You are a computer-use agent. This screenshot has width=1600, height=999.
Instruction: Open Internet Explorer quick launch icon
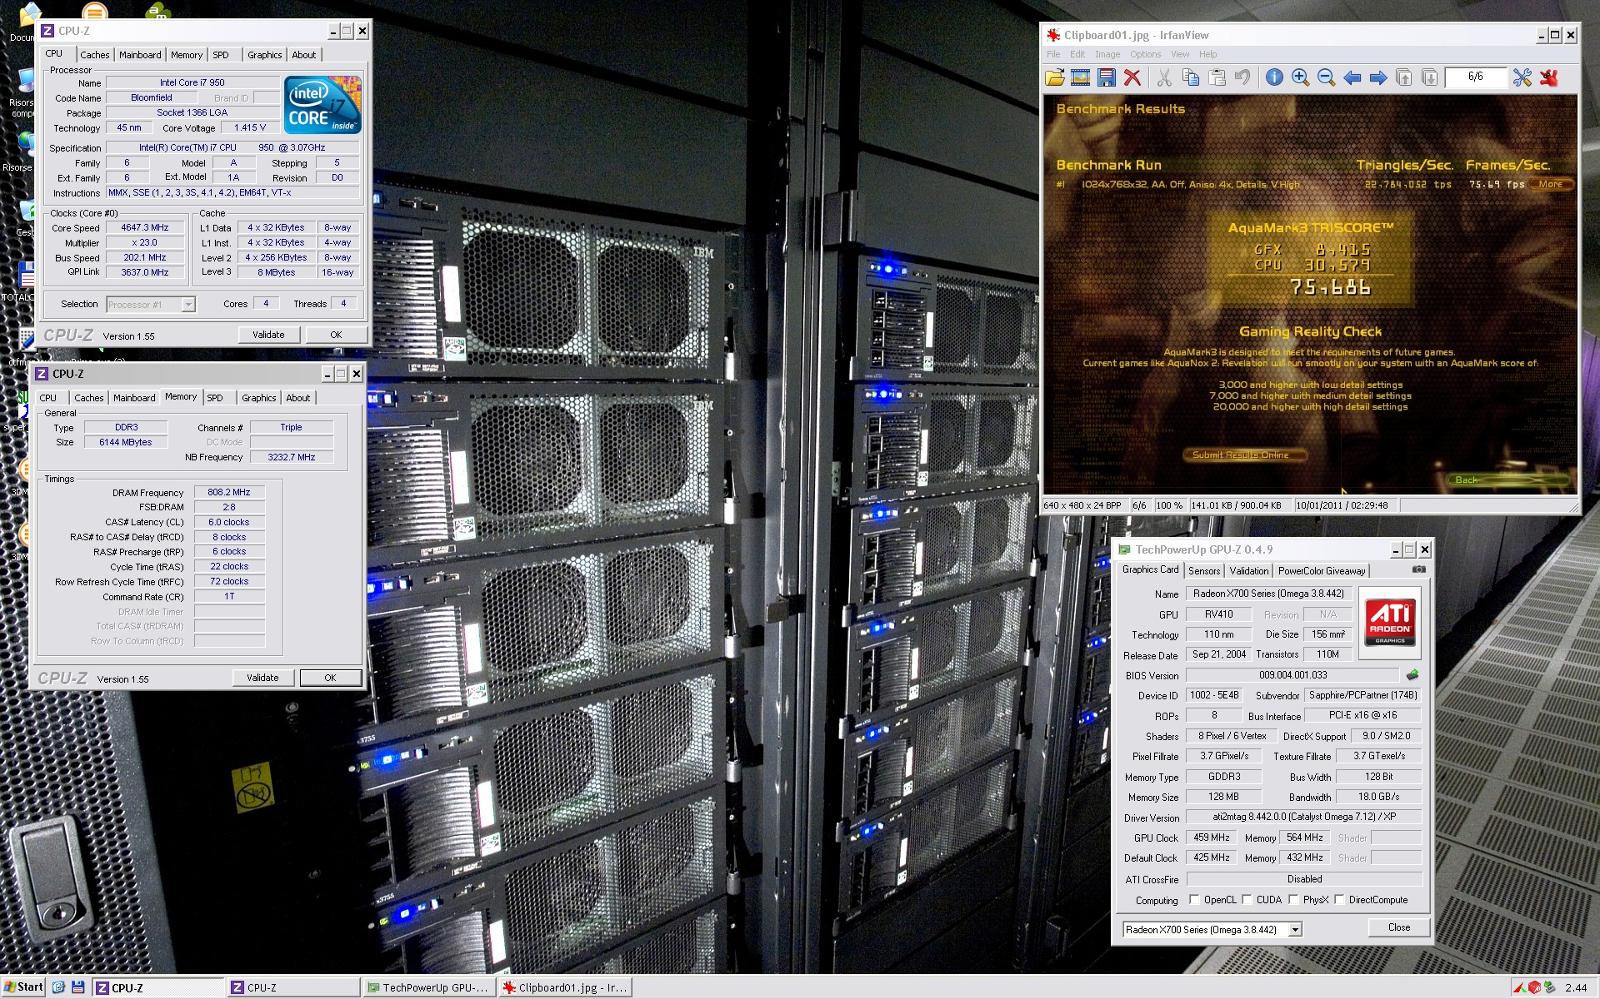58,987
